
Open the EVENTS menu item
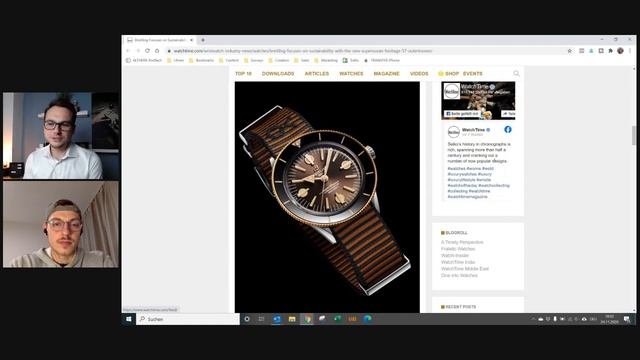tap(473, 73)
